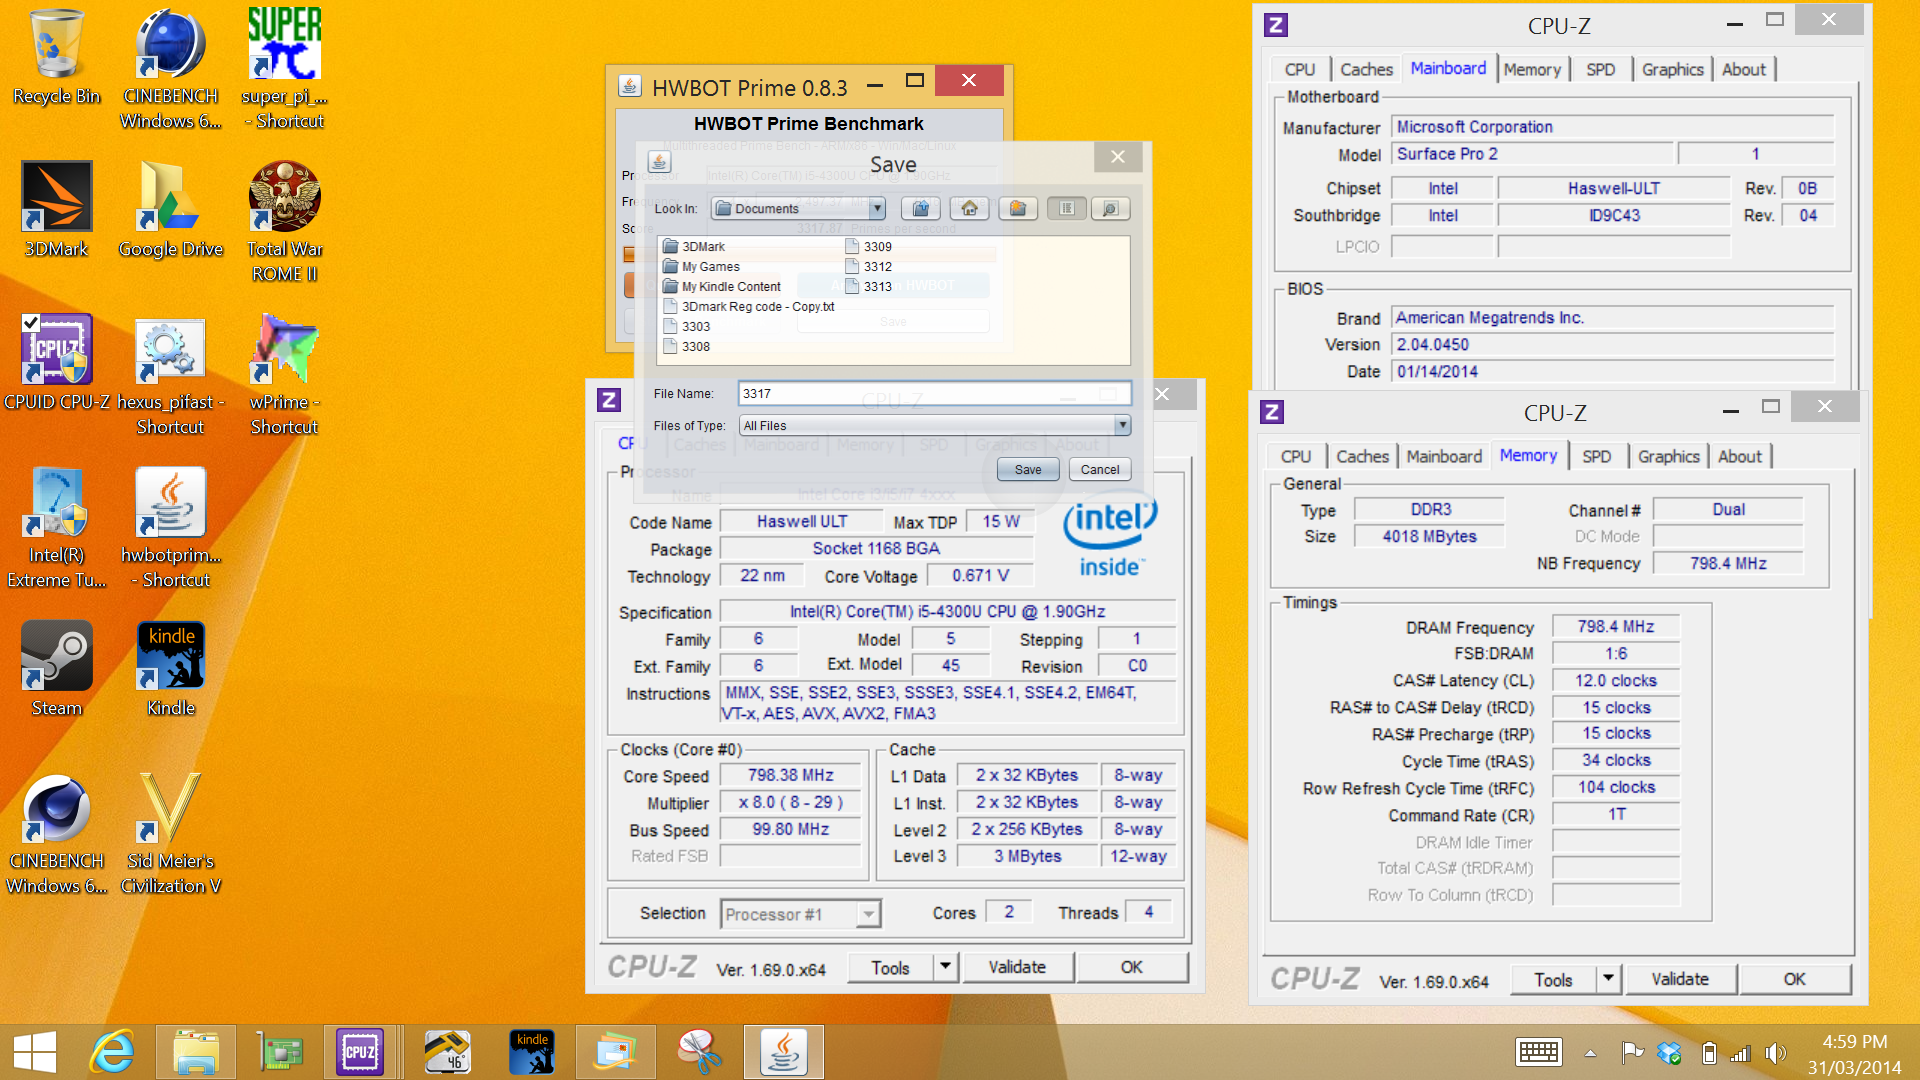Screen dimensions: 1920x1080
Task: Open Windows Start button
Action: tap(35, 1052)
